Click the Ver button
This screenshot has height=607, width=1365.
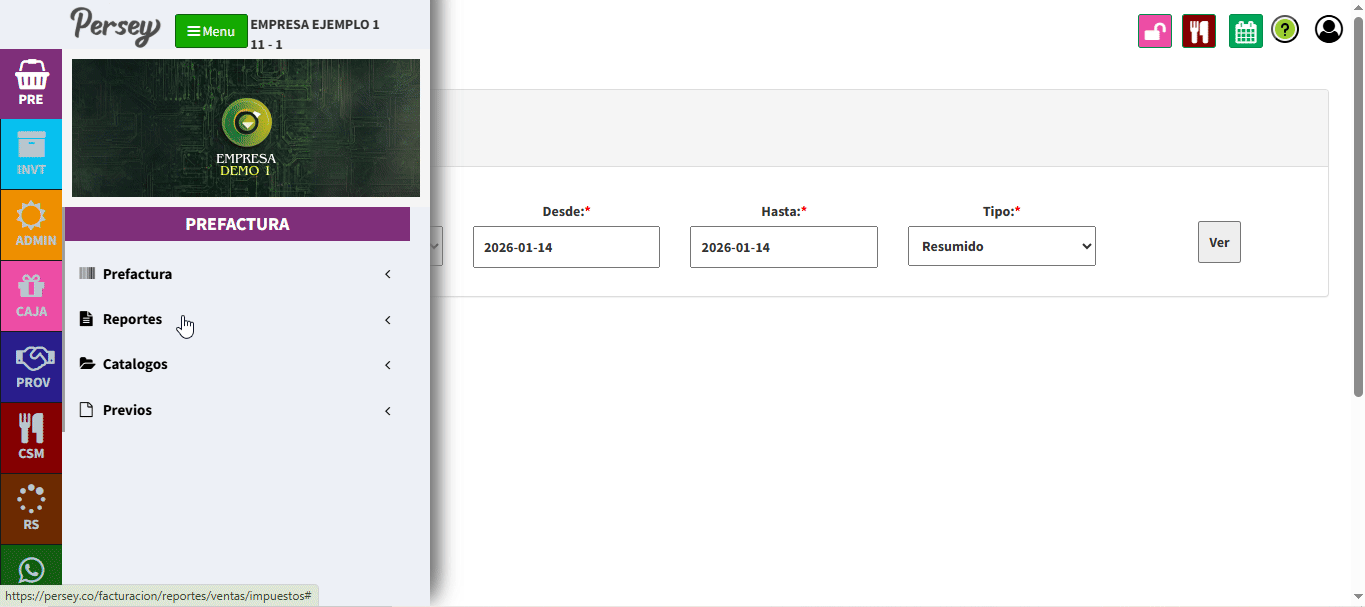tap(1219, 242)
